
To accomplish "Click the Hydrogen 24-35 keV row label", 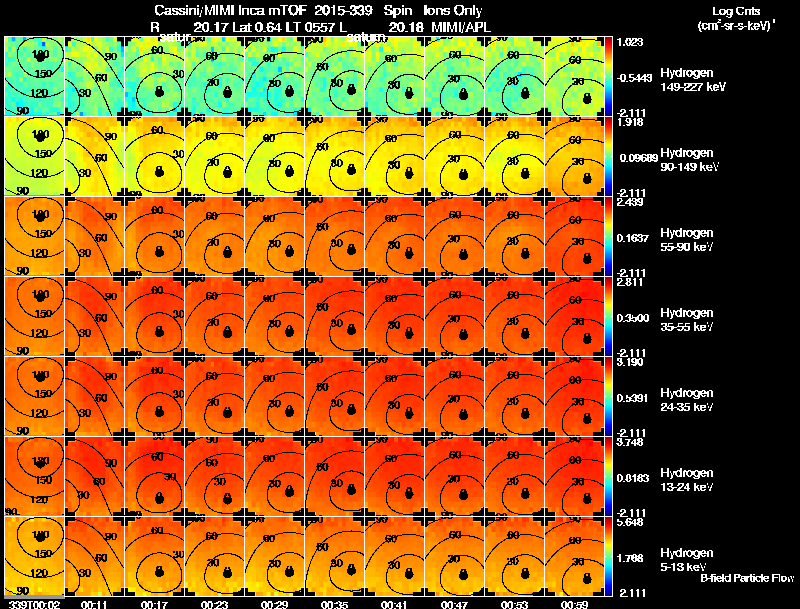I will [x=687, y=400].
